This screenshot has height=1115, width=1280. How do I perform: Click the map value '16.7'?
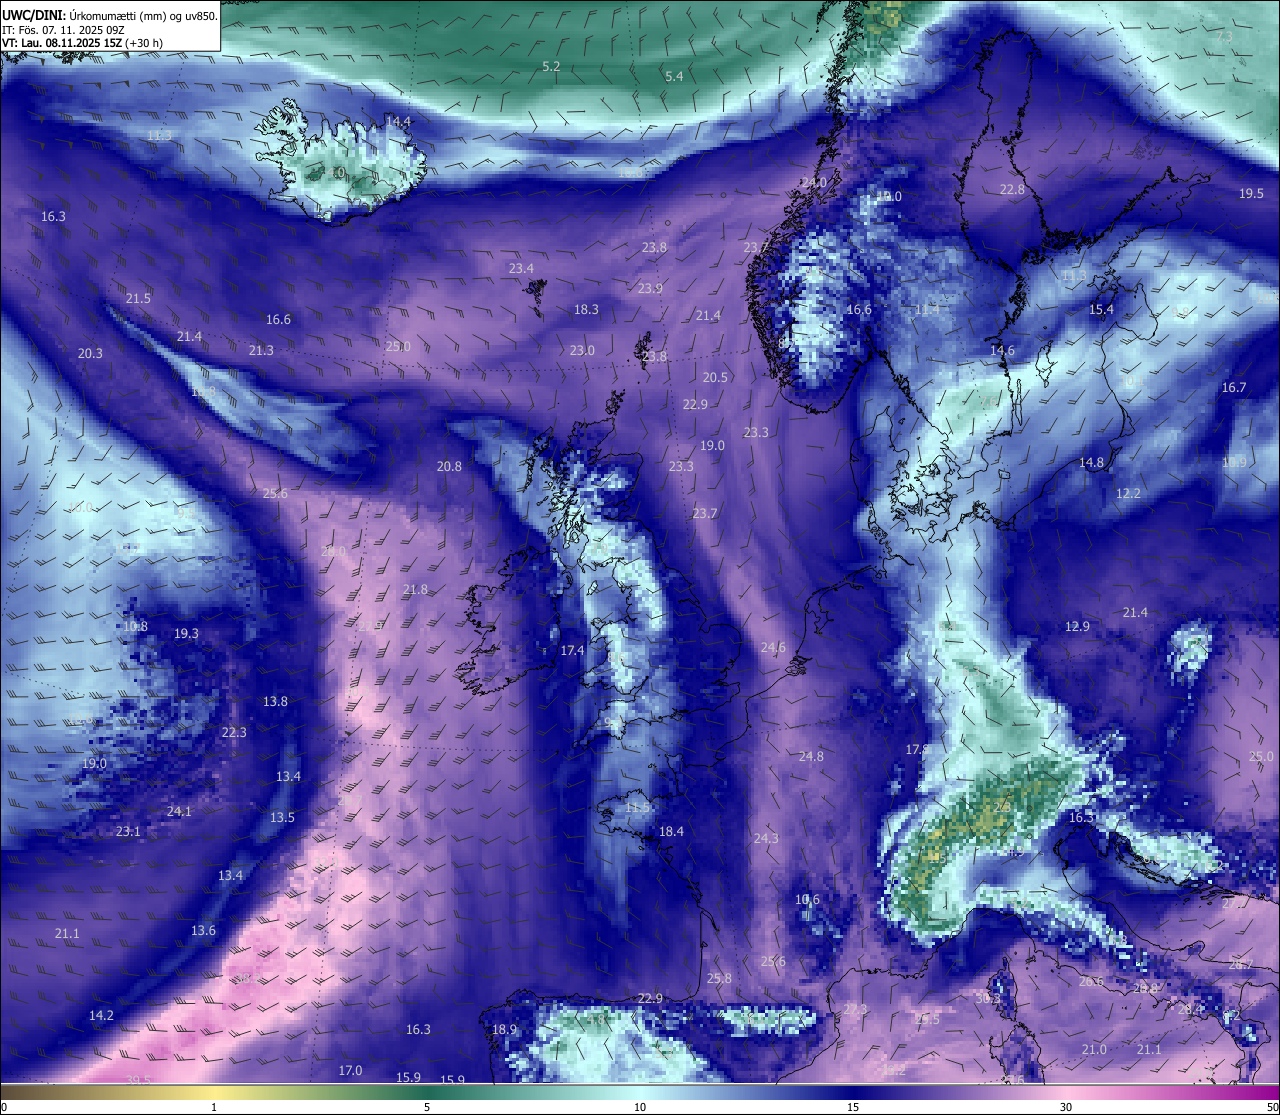pyautogui.click(x=1234, y=387)
